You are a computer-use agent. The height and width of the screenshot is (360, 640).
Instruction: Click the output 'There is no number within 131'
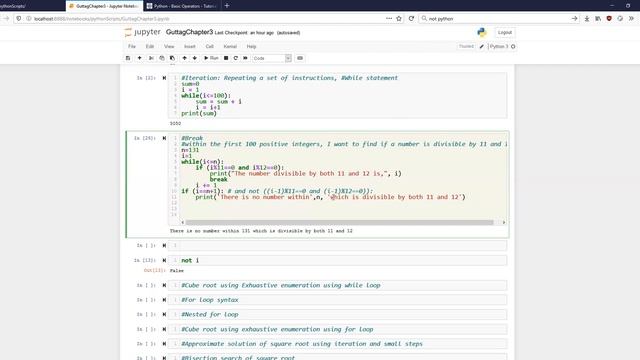(261, 231)
